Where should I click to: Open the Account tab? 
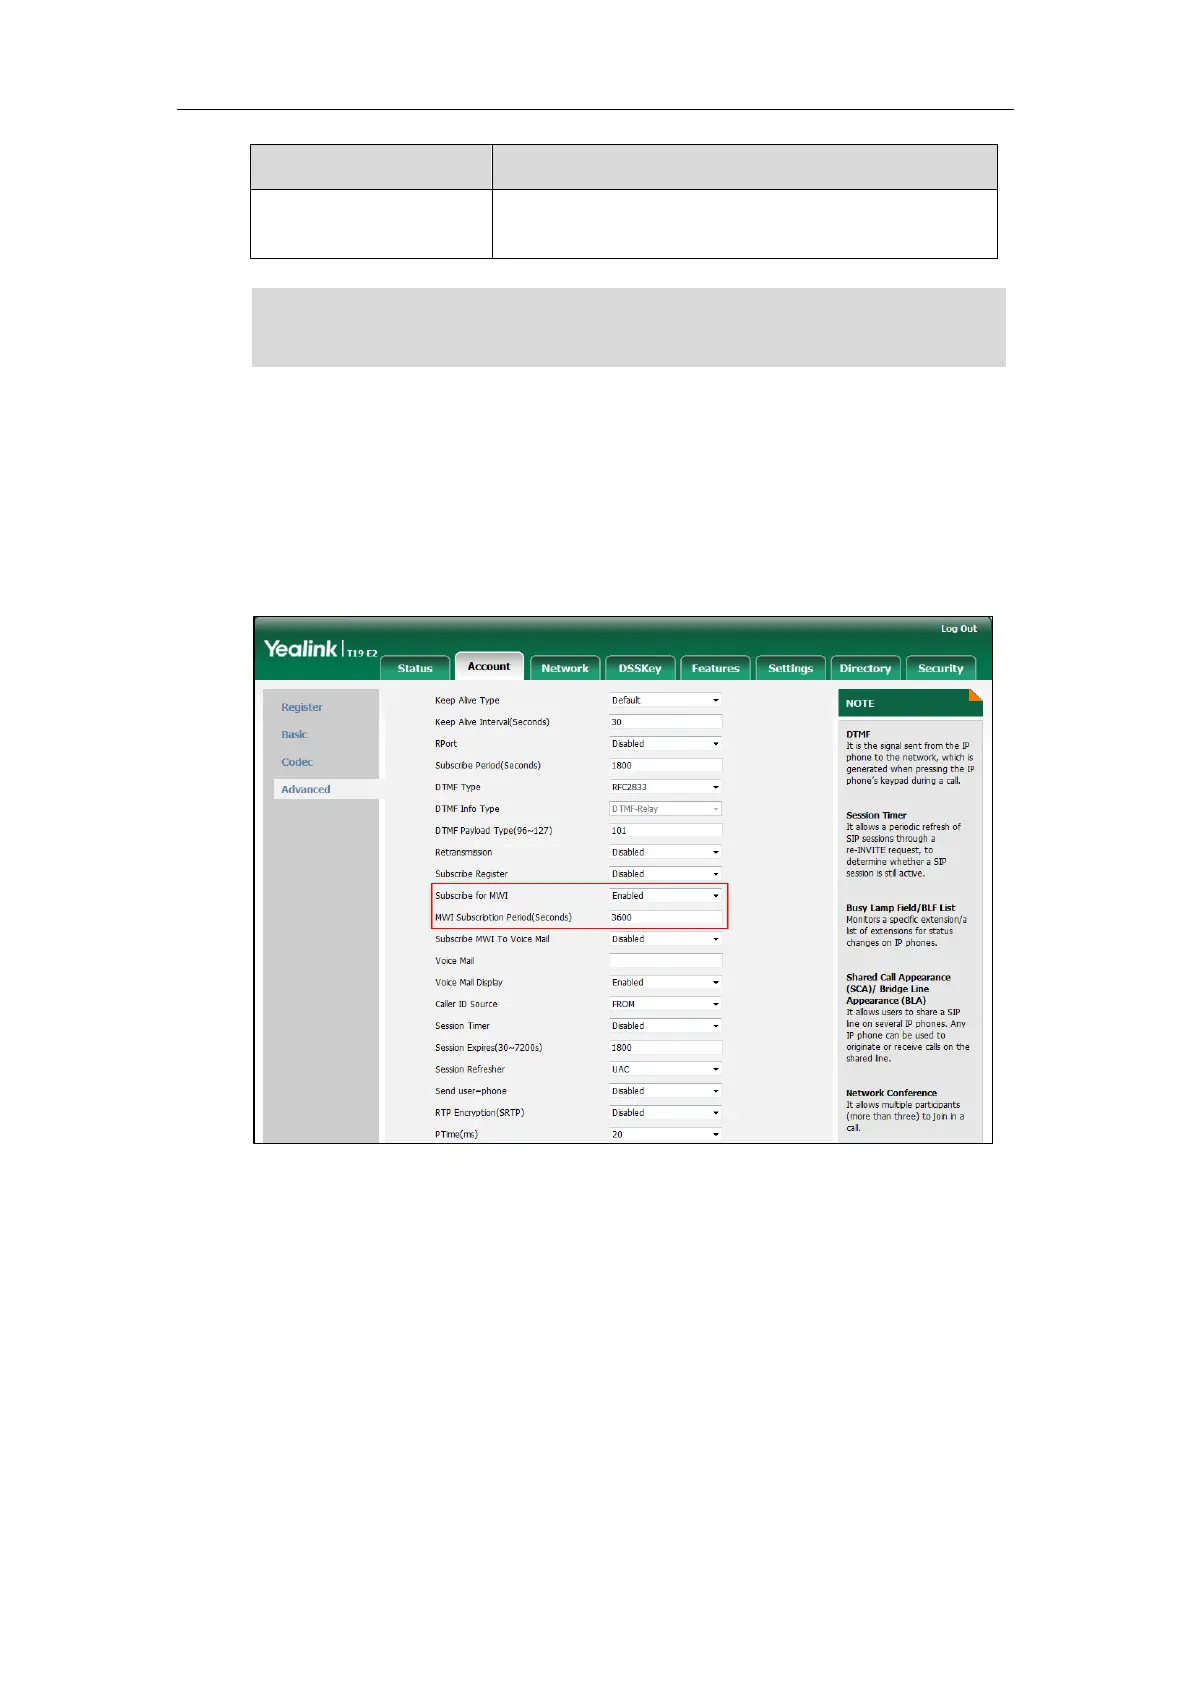[x=489, y=666]
